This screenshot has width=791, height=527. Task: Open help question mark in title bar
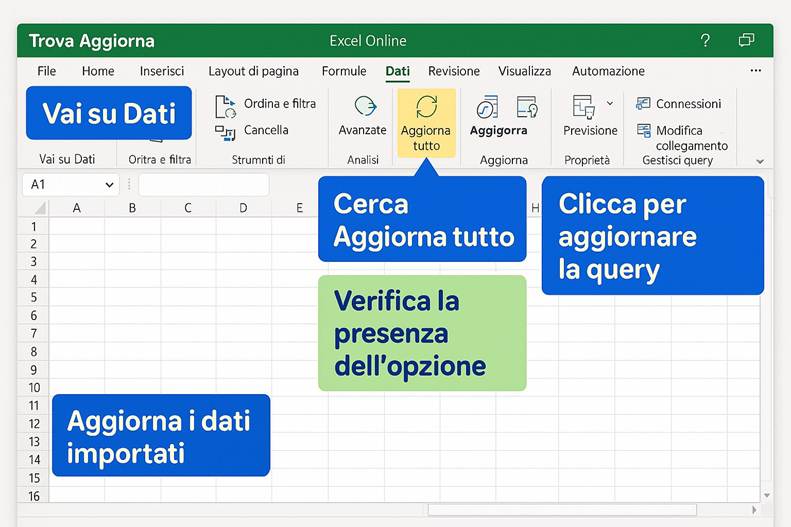click(705, 40)
